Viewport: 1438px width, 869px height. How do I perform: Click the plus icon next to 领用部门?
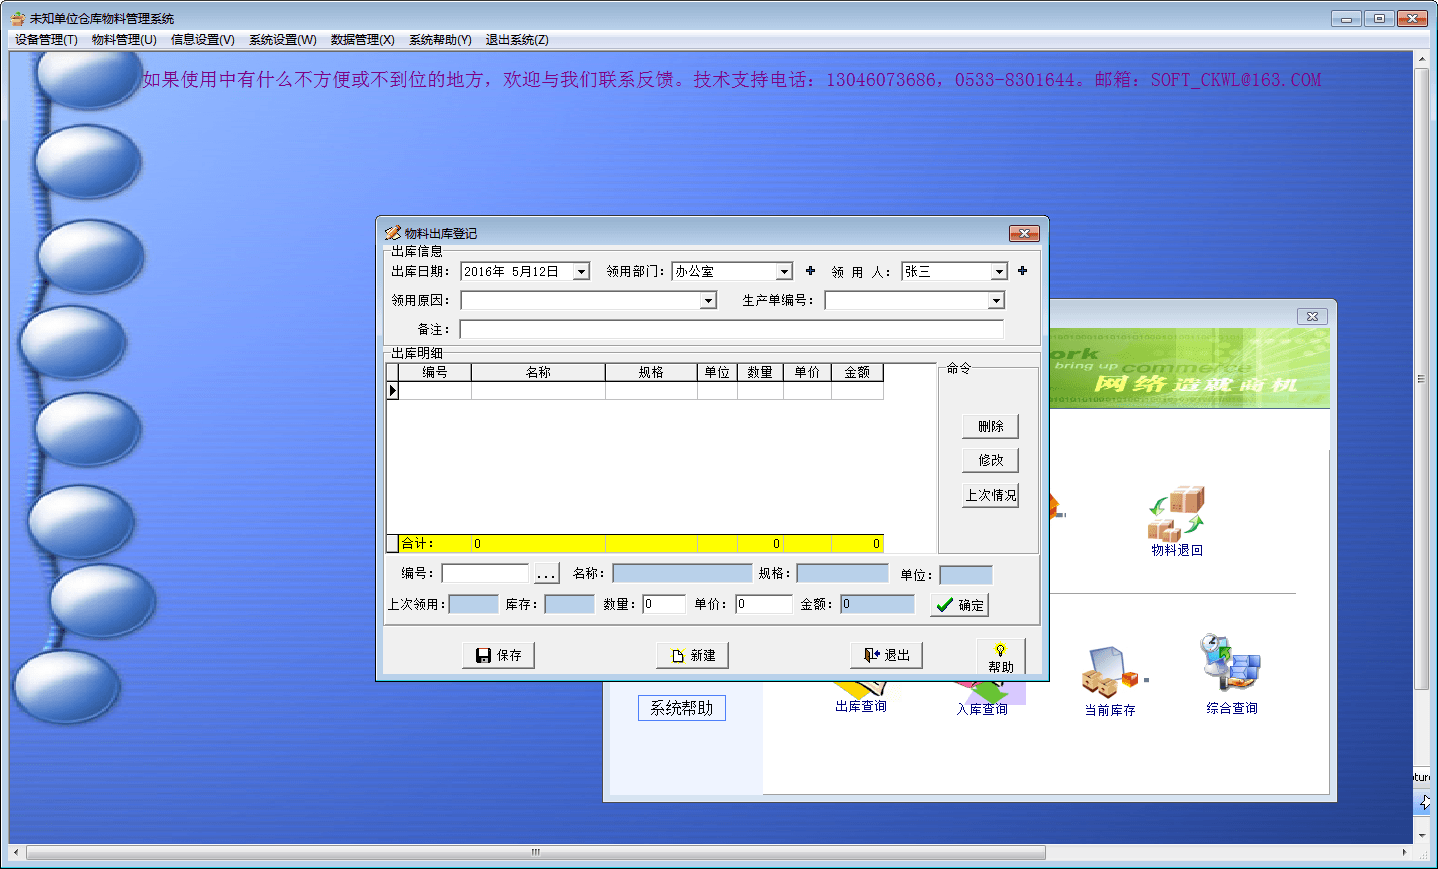coord(810,271)
